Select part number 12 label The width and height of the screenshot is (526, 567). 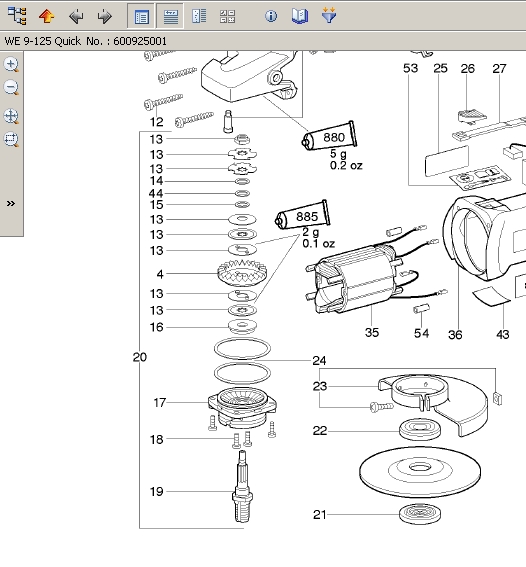157,122
